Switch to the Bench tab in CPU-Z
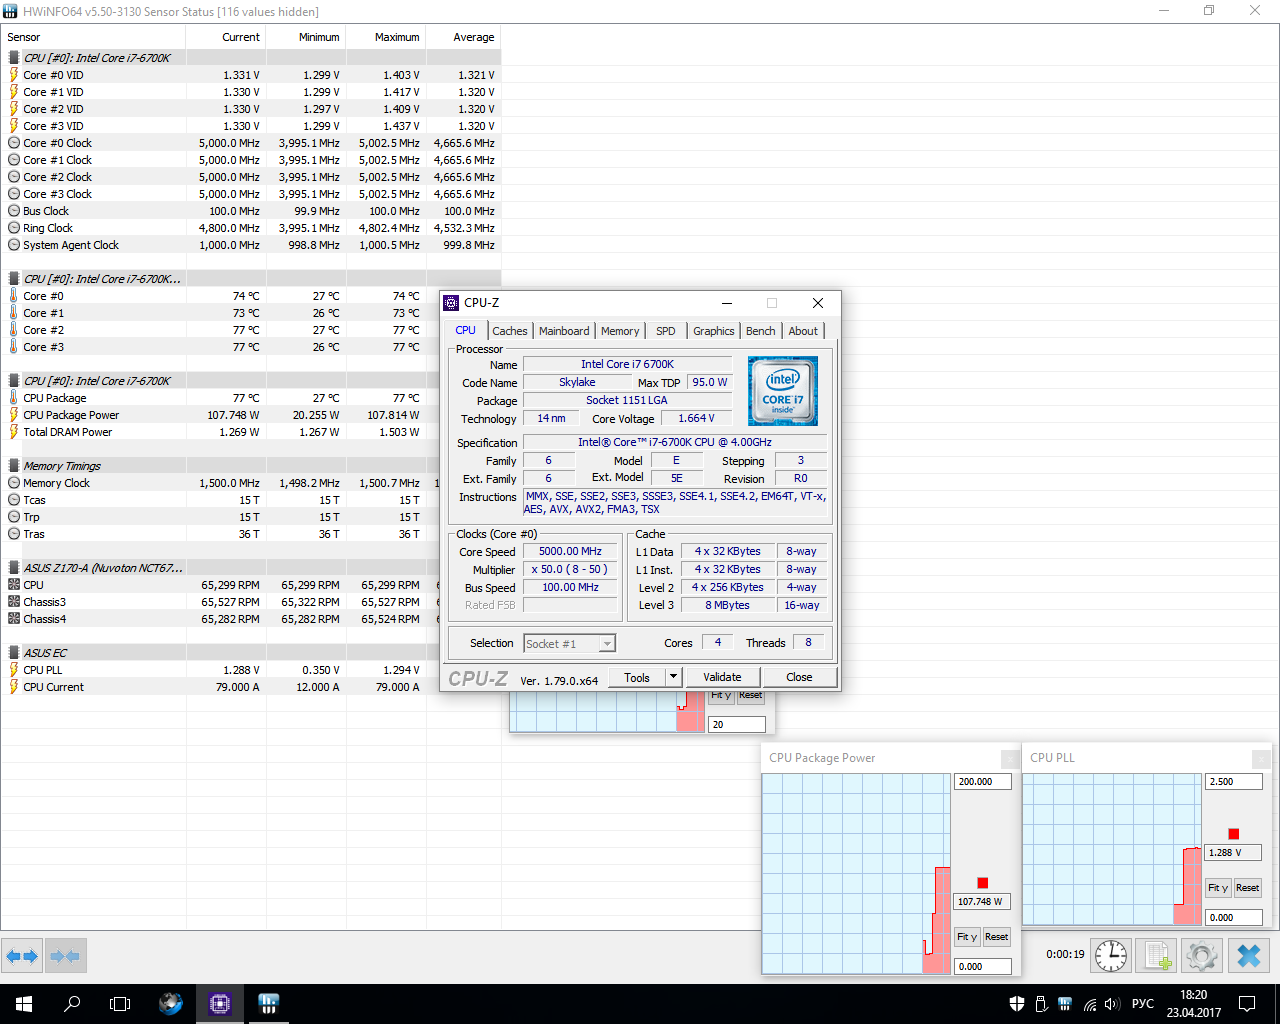 pos(761,331)
